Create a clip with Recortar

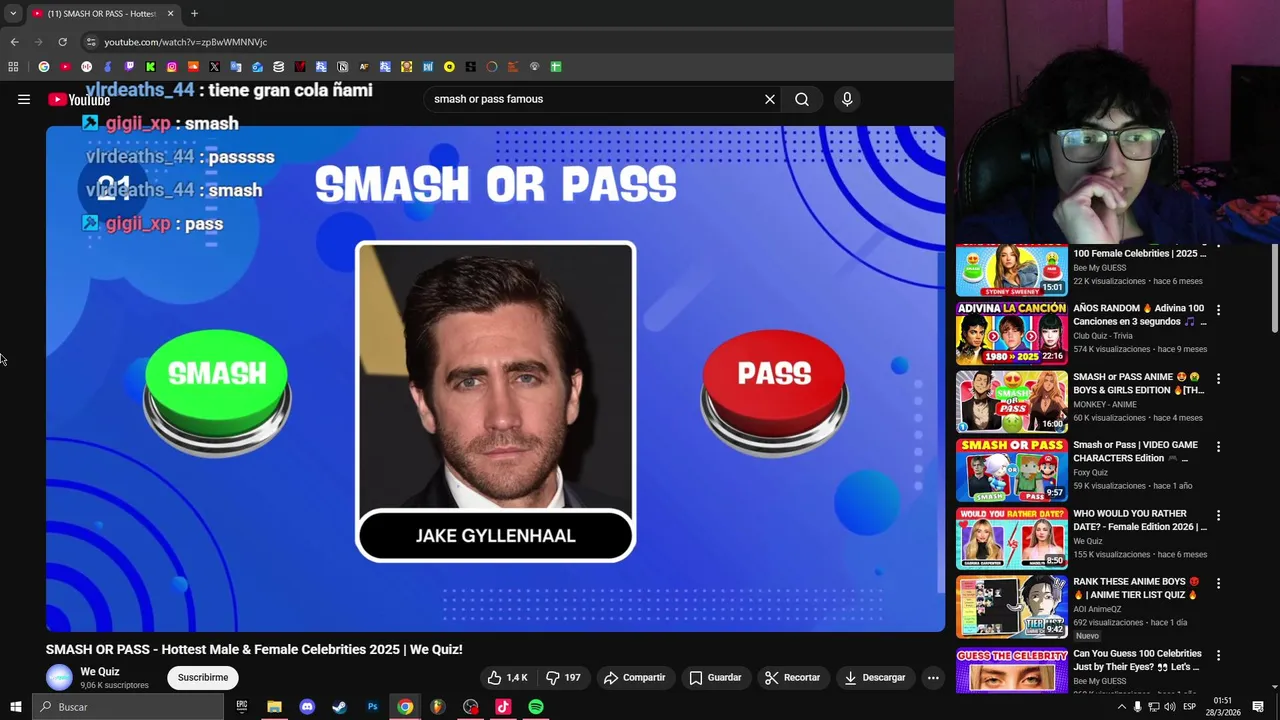click(x=792, y=677)
